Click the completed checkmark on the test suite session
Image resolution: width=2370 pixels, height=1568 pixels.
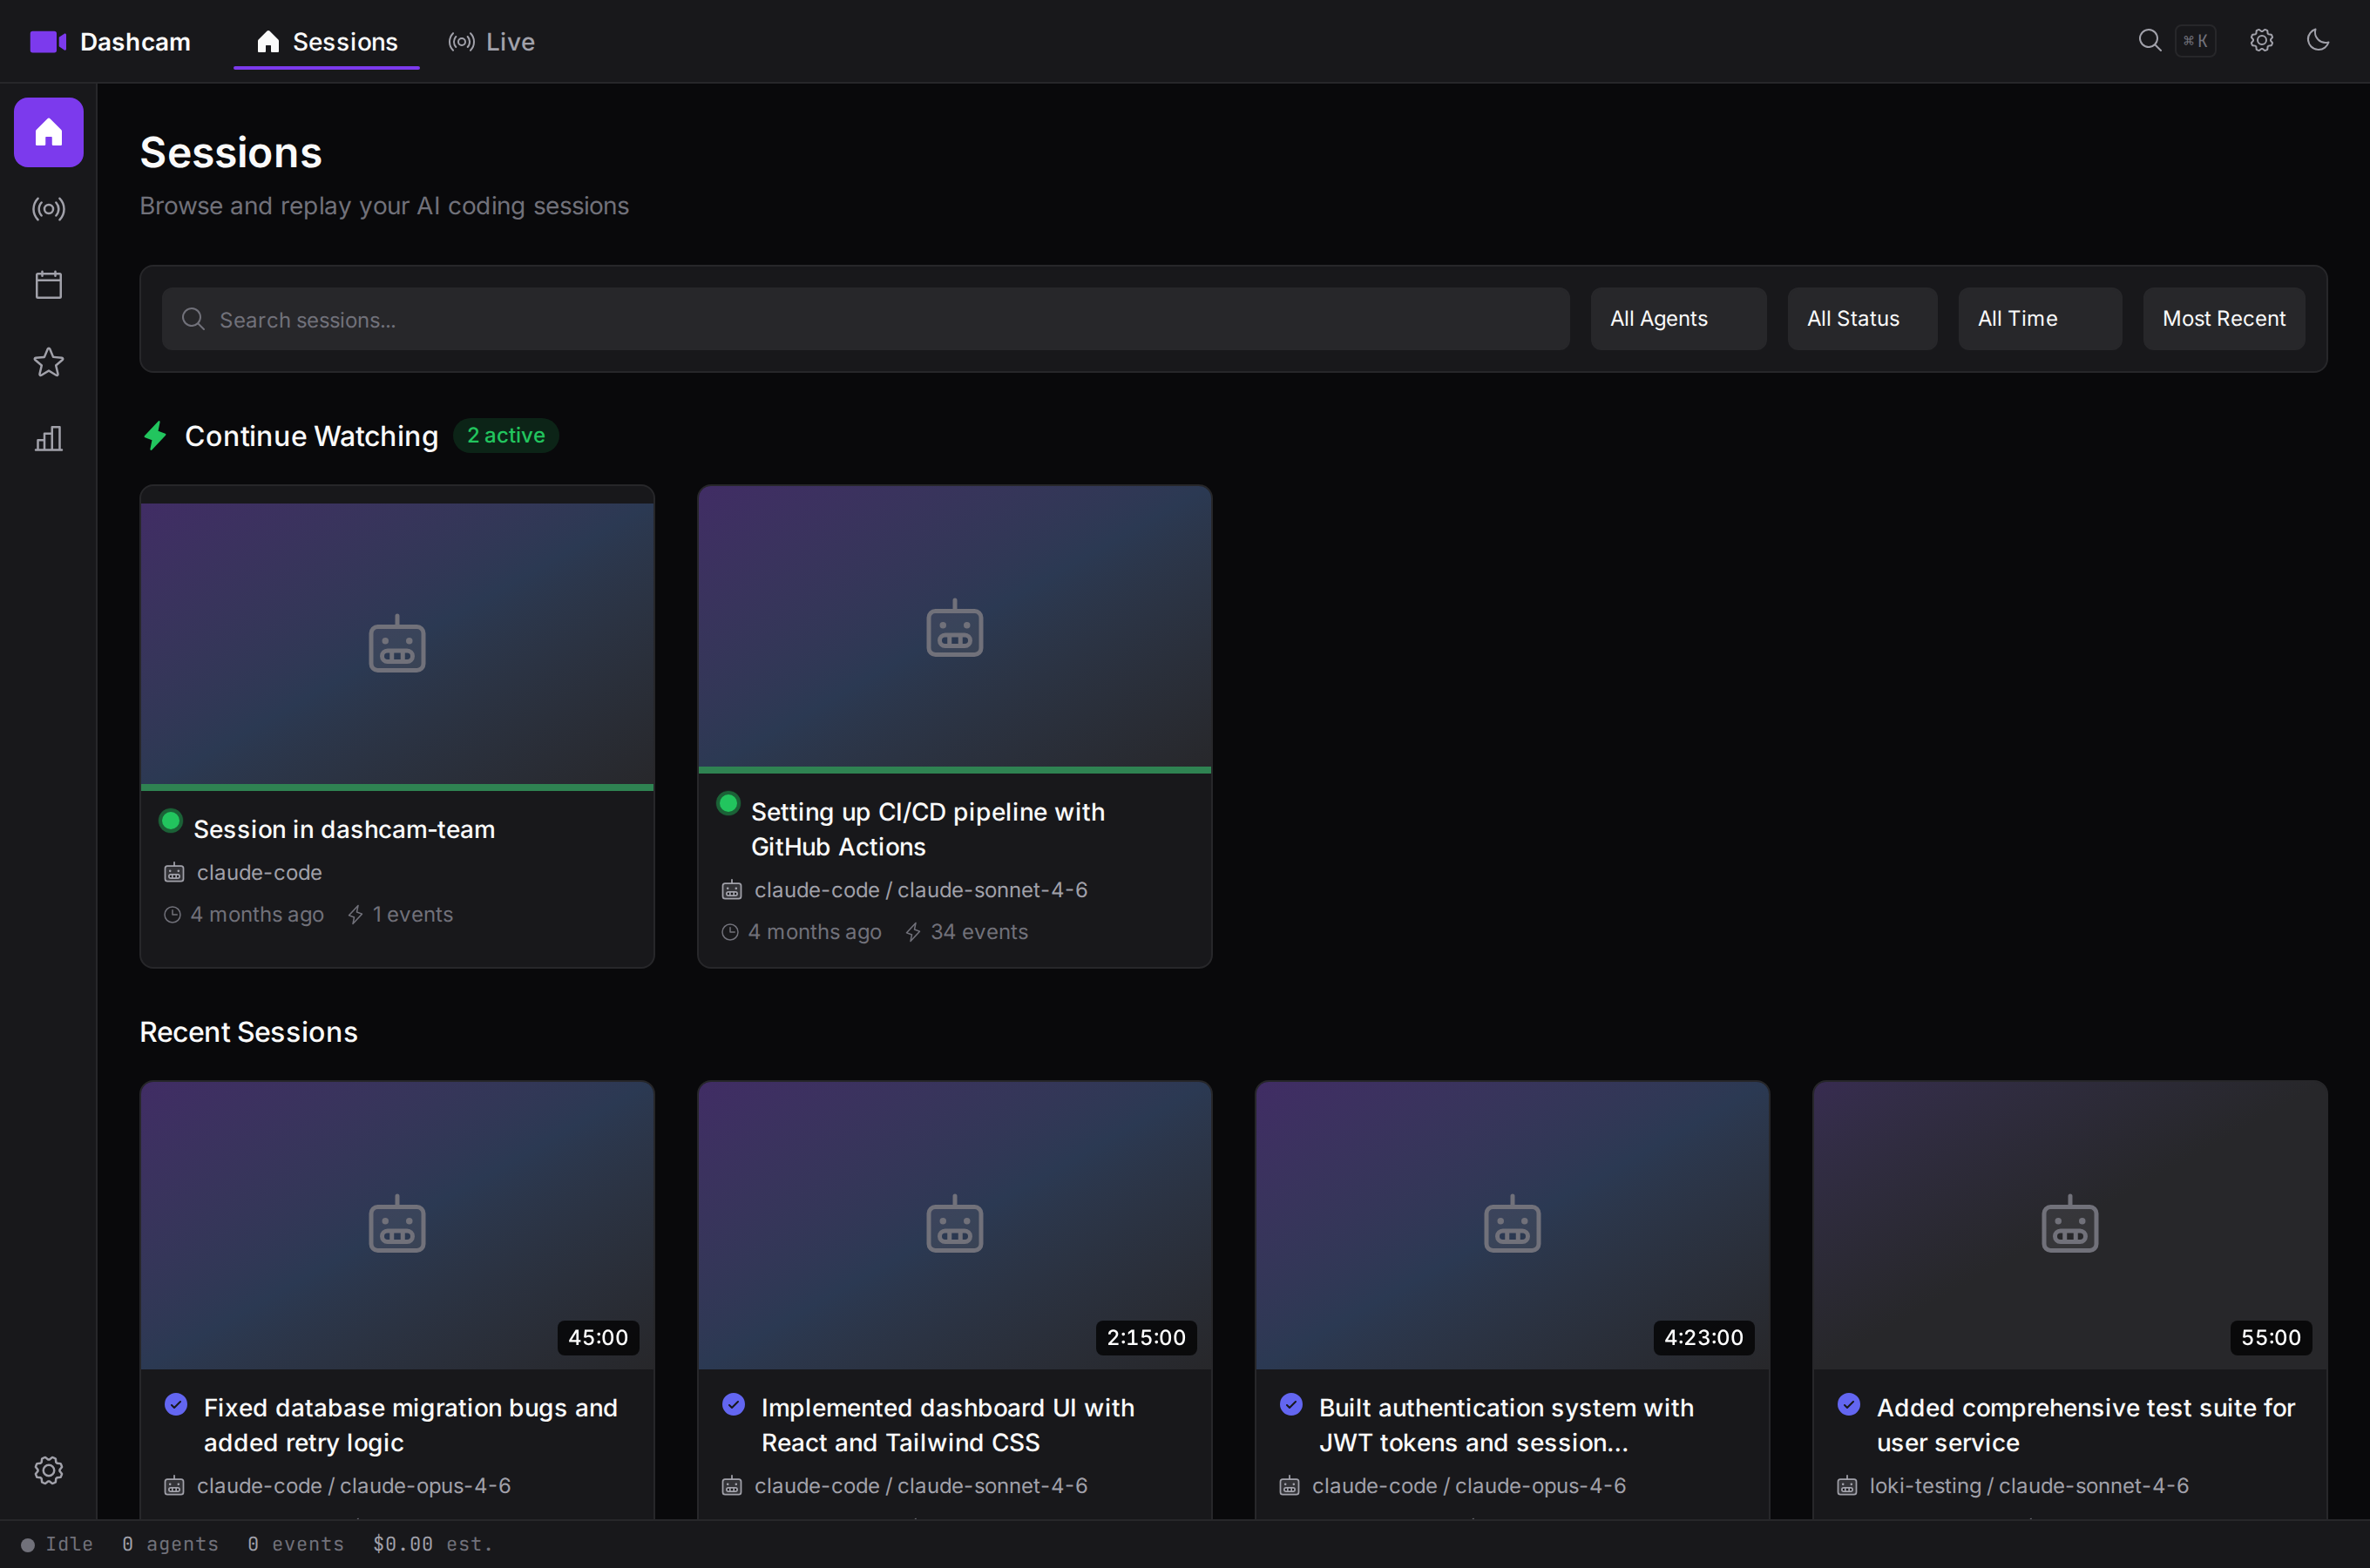coord(1848,1404)
